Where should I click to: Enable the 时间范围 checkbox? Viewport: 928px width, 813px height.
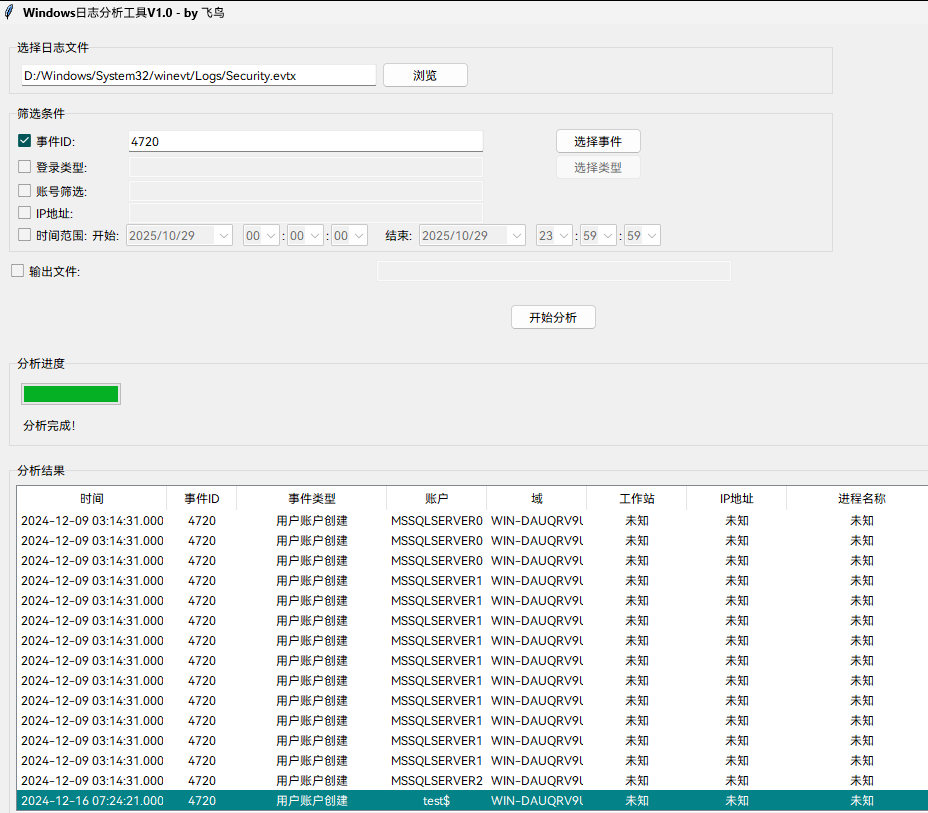click(24, 235)
